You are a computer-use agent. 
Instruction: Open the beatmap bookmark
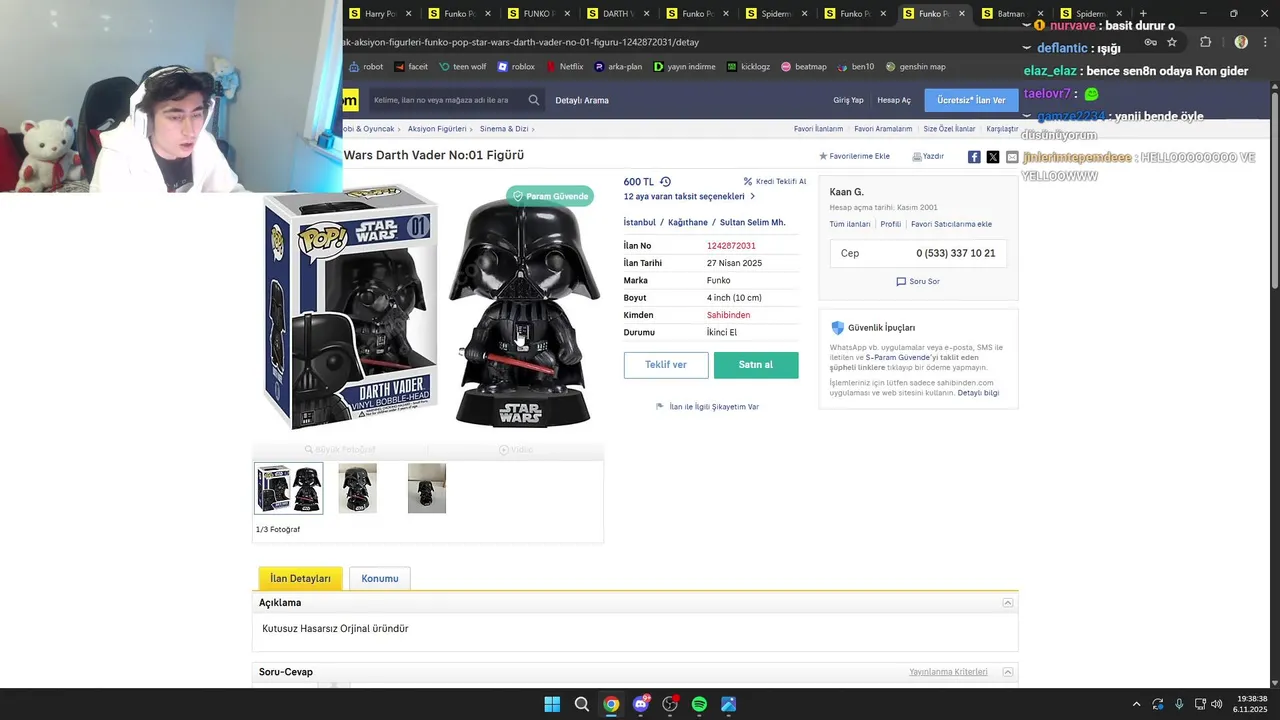(804, 67)
